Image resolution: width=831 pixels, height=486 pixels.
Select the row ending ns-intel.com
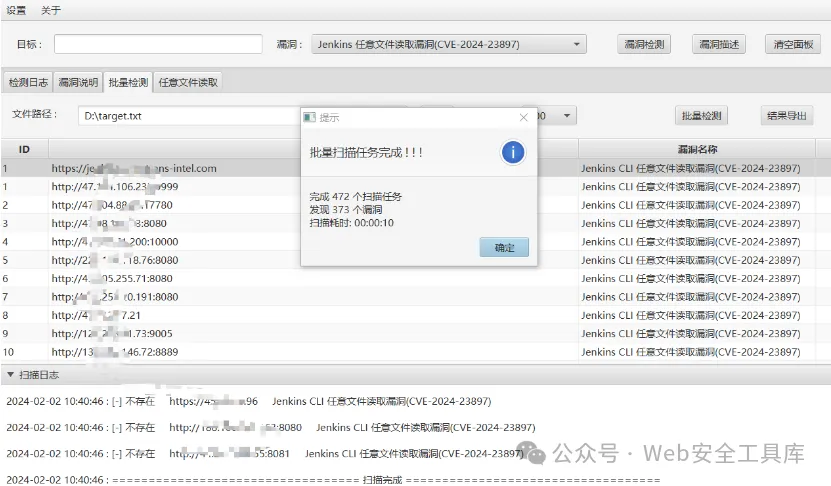click(x=416, y=168)
